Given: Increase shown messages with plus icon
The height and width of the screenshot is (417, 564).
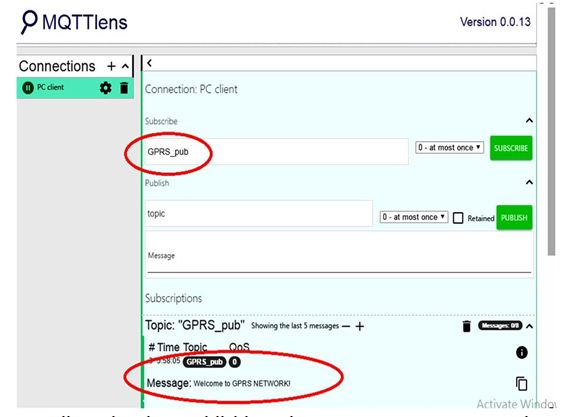Looking at the screenshot, I should [x=359, y=326].
